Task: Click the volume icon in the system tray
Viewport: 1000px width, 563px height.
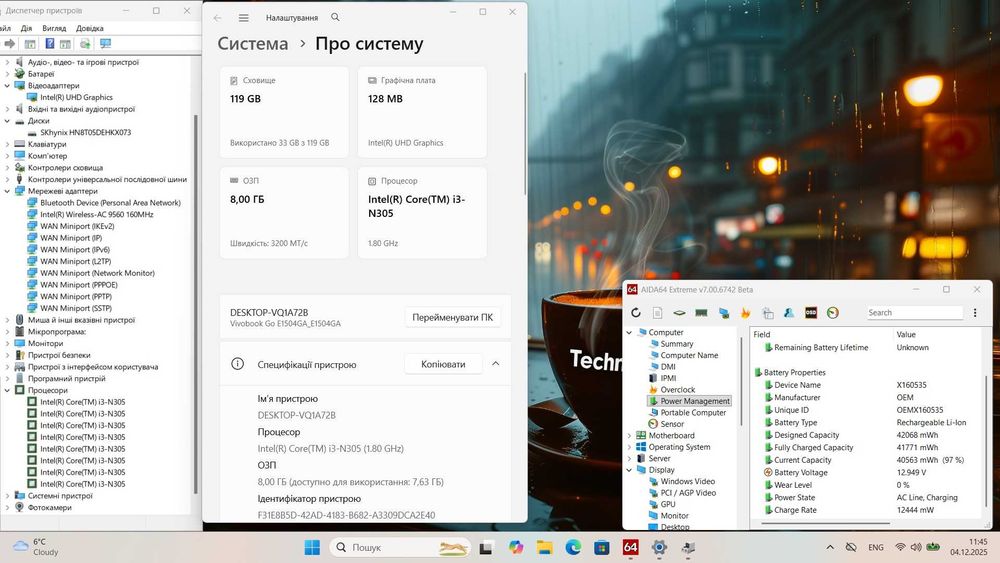Action: (916, 547)
